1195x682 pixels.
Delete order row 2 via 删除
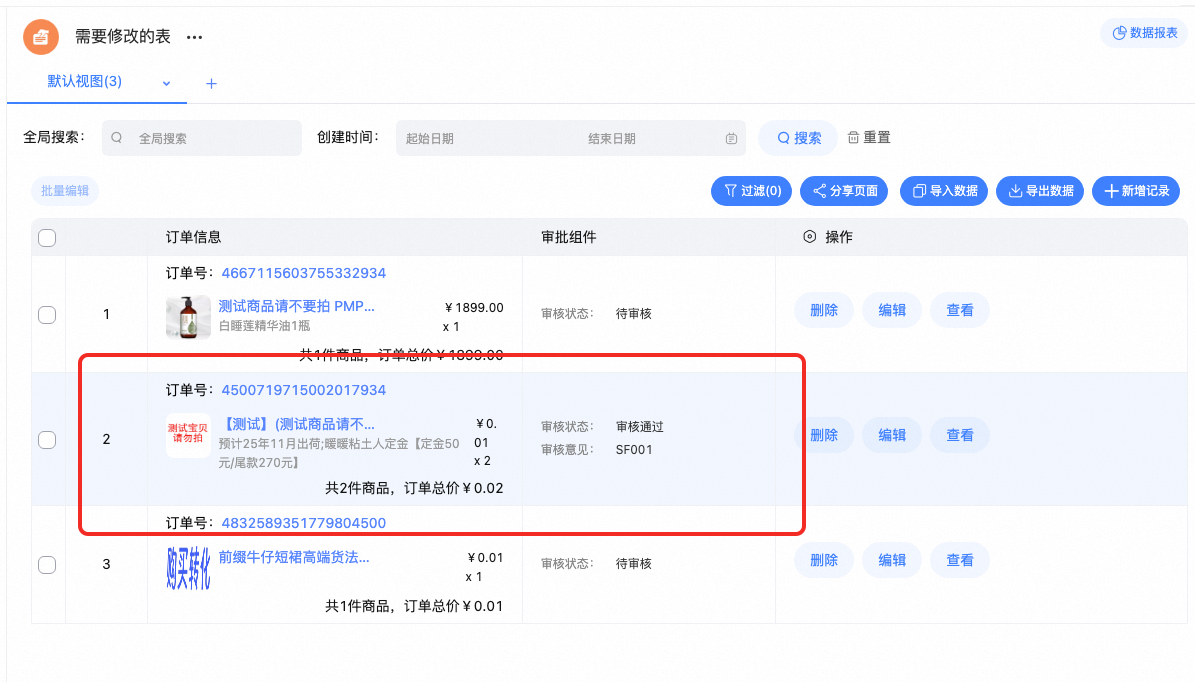(823, 436)
